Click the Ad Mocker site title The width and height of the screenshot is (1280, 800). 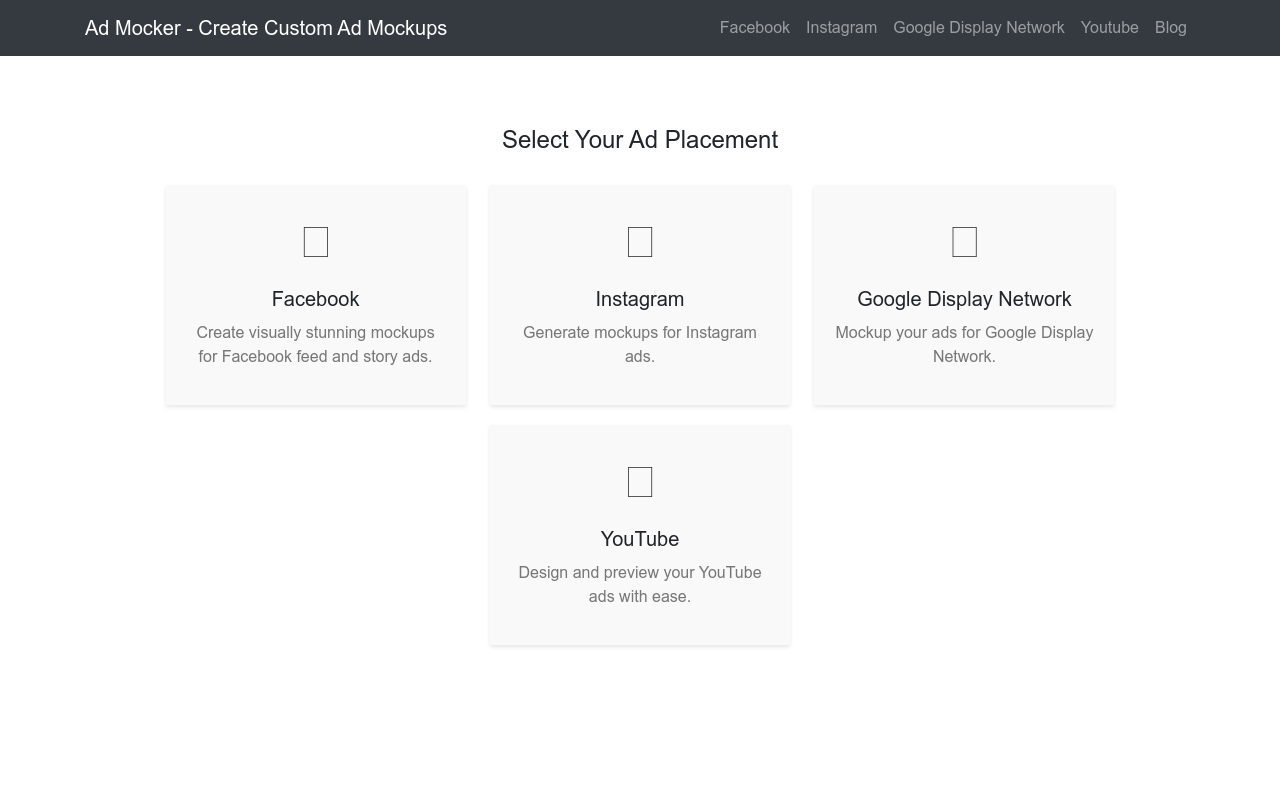(266, 28)
